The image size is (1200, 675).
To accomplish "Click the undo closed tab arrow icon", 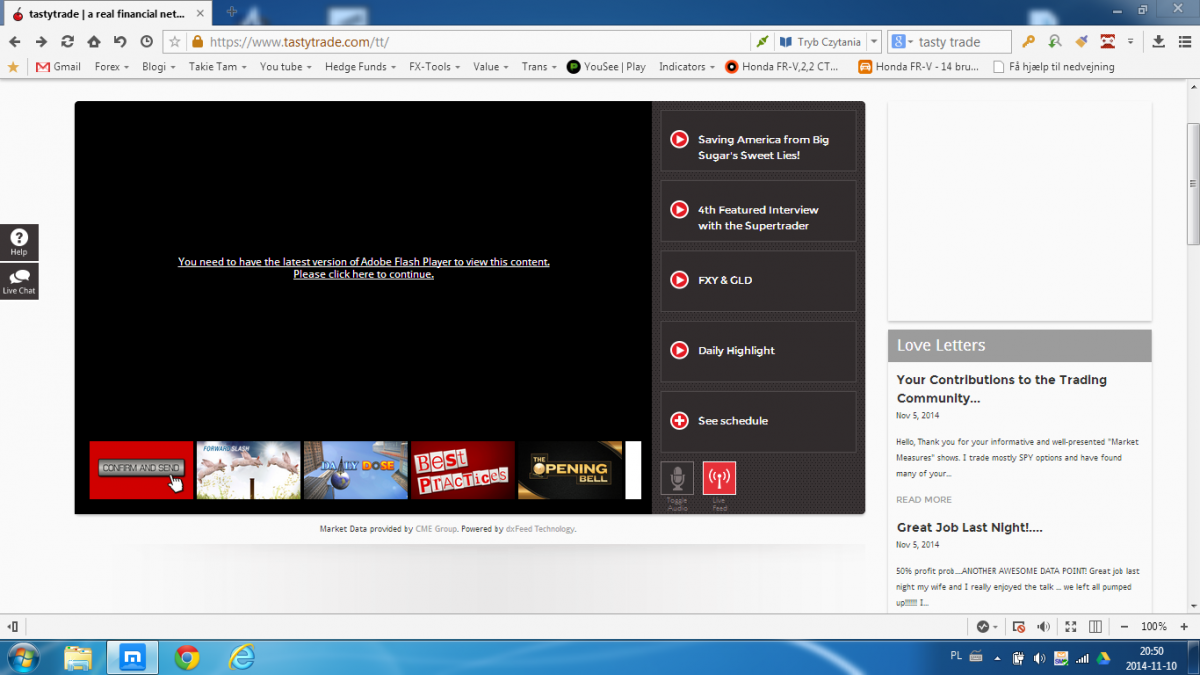I will 120,42.
